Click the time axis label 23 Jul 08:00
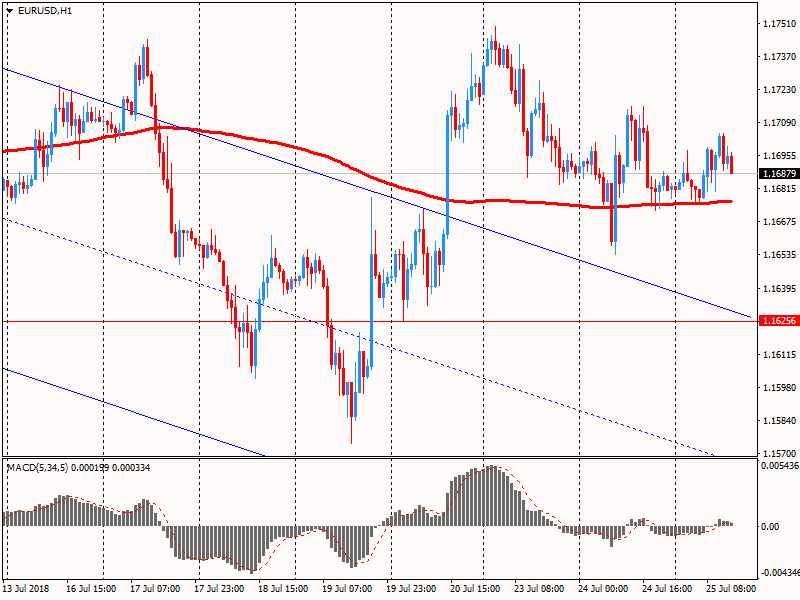The image size is (800, 600). [539, 589]
